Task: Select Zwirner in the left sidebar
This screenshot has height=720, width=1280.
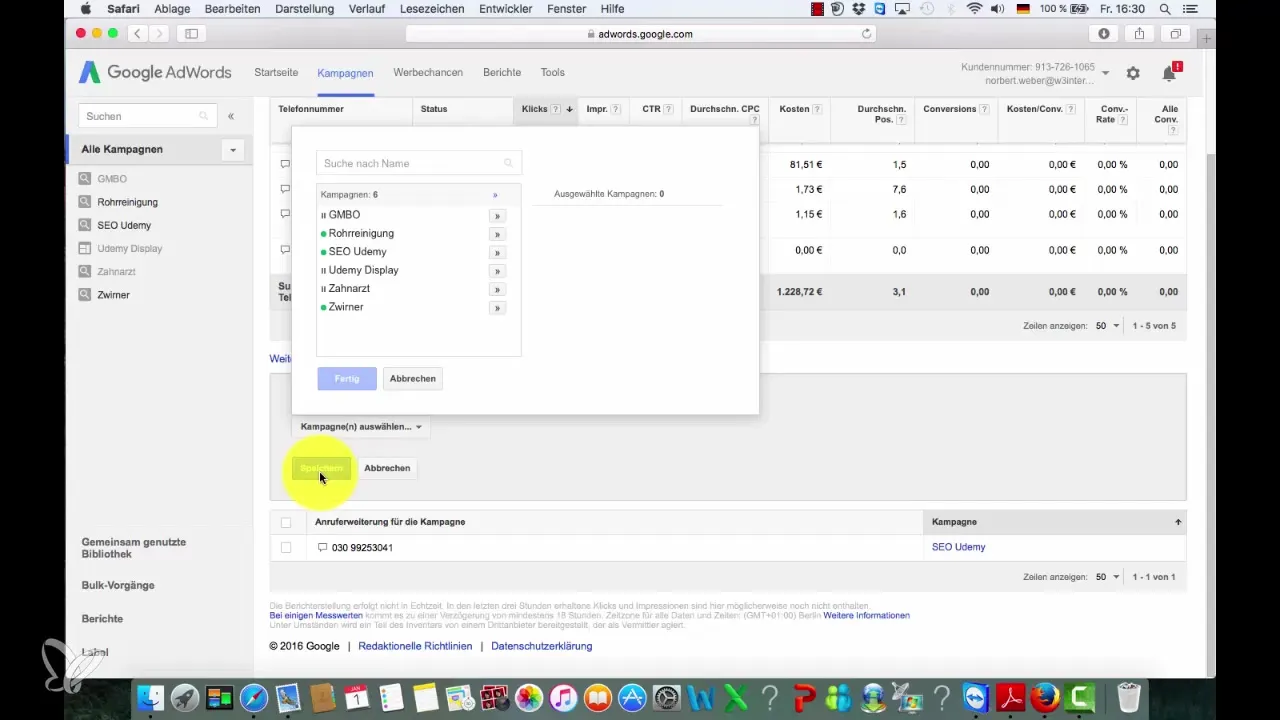Action: 113,295
